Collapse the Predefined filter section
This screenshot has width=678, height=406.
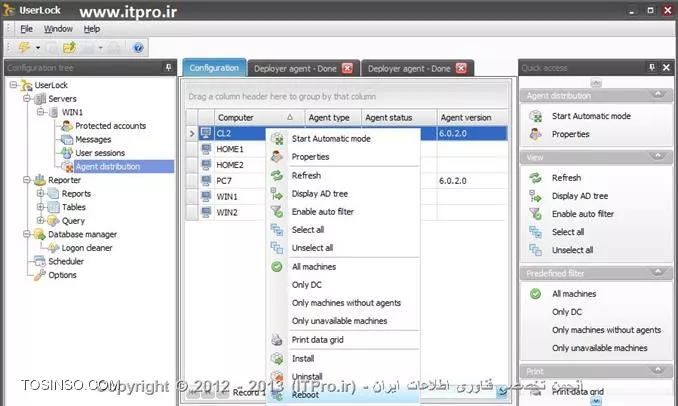(658, 272)
